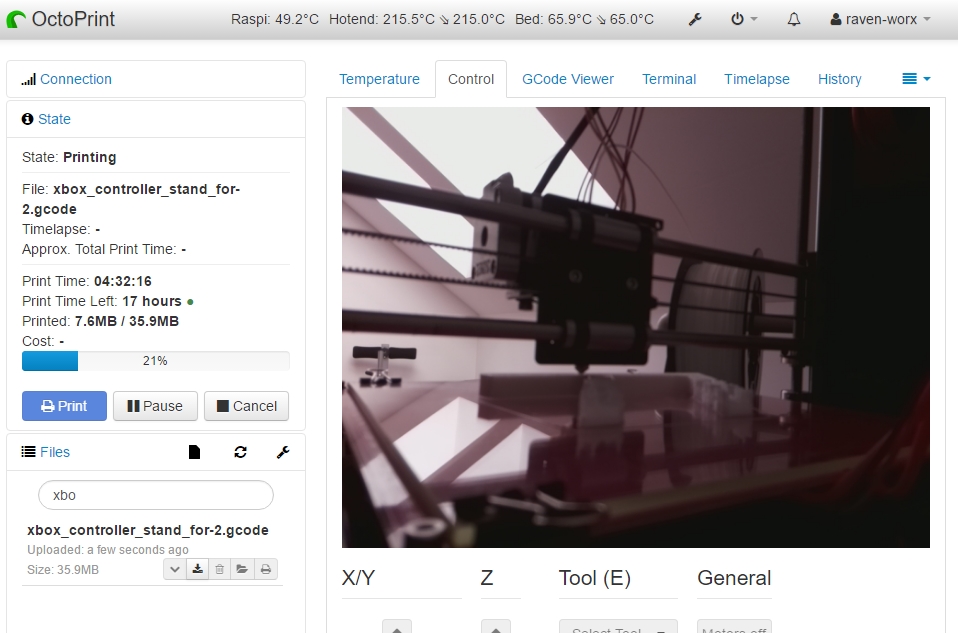
Task: Create new file icon in Files panel
Action: point(194,452)
